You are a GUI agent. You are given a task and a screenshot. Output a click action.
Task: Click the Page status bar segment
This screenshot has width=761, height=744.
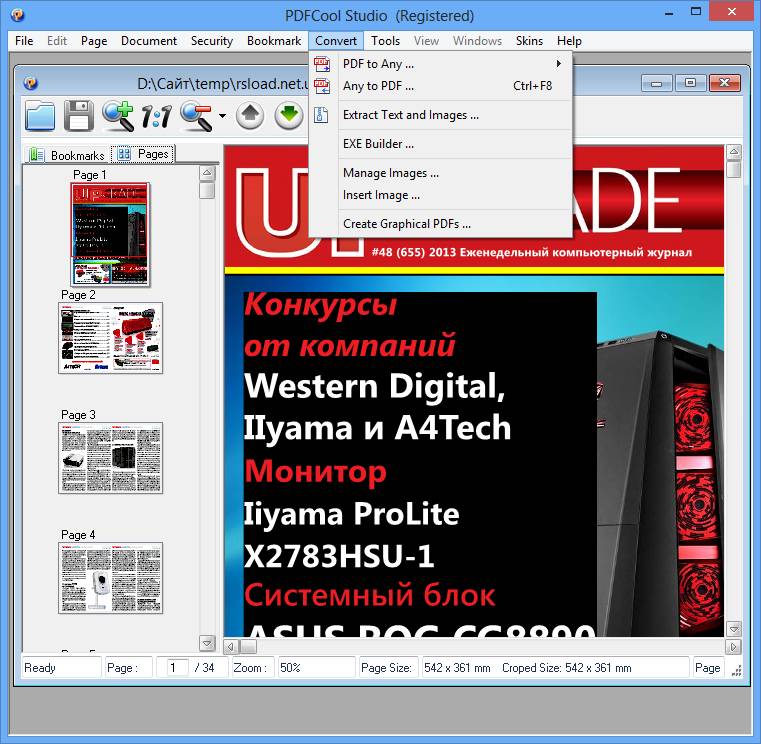tap(708, 668)
